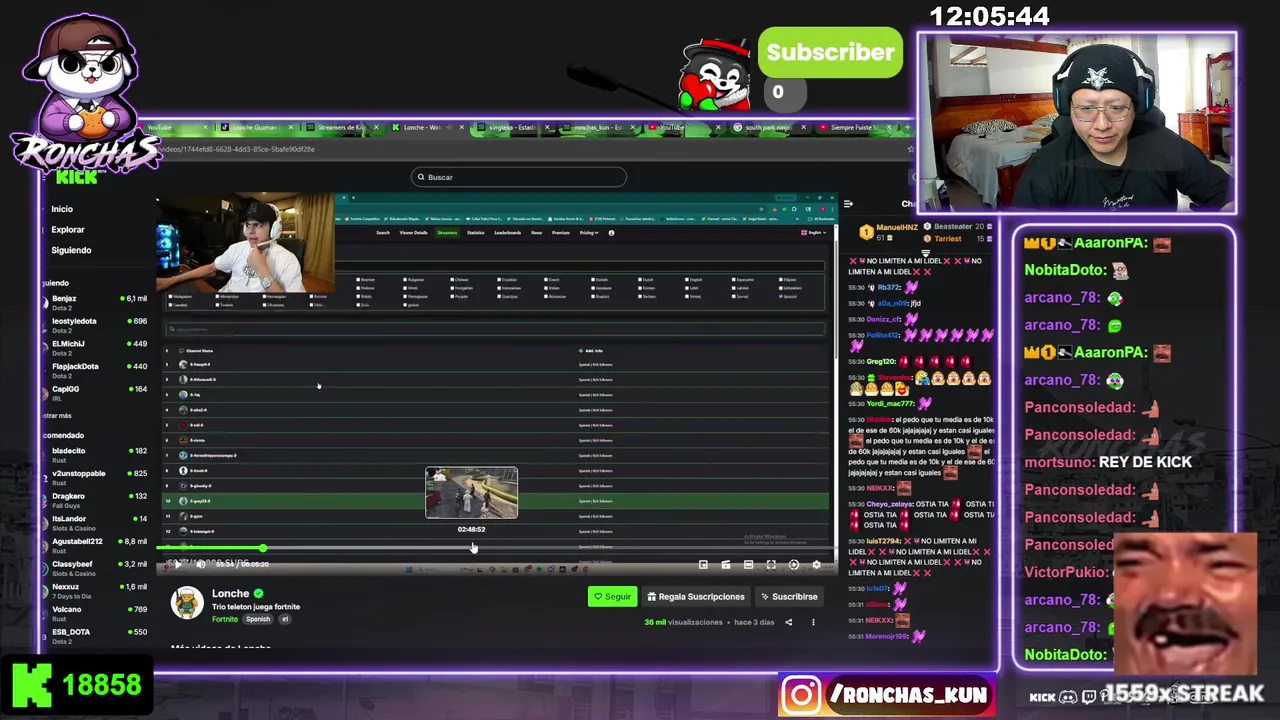The image size is (1280, 720).
Task: Switch to the Streamers de Kick tab
Action: [342, 127]
